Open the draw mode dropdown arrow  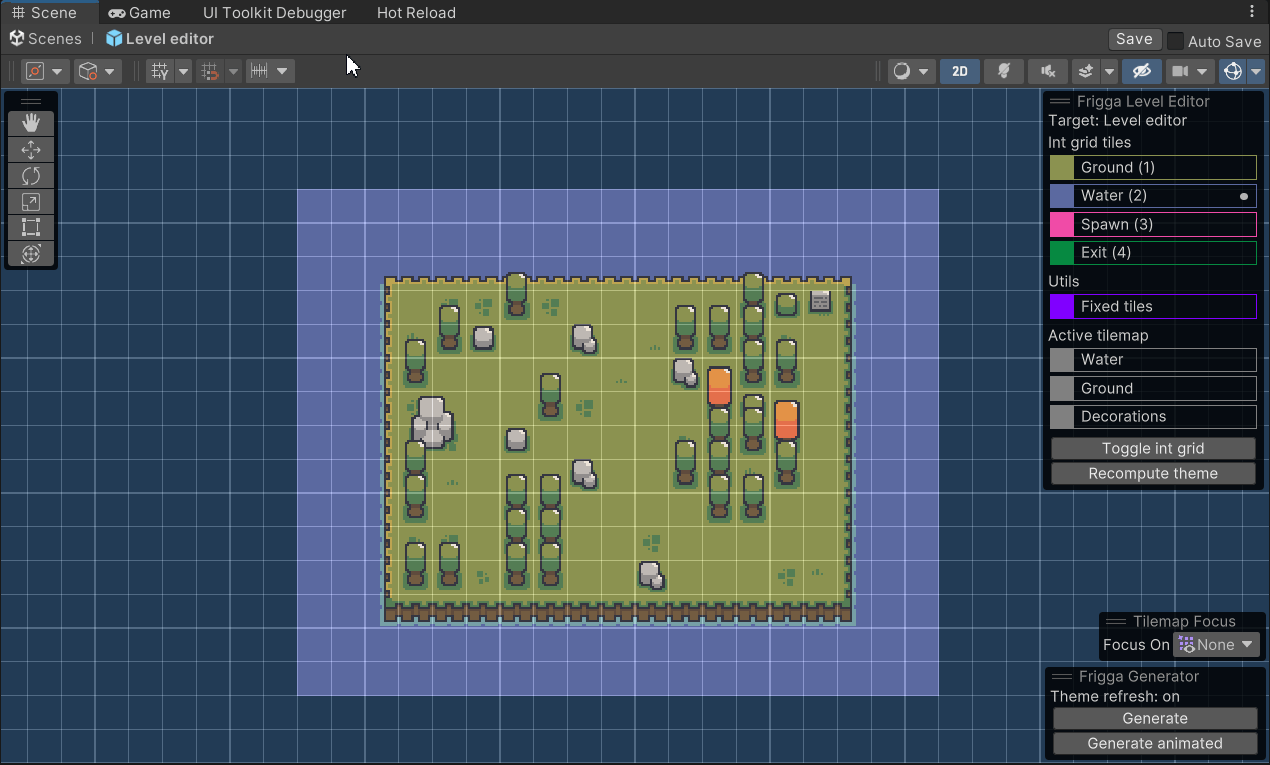click(x=924, y=71)
